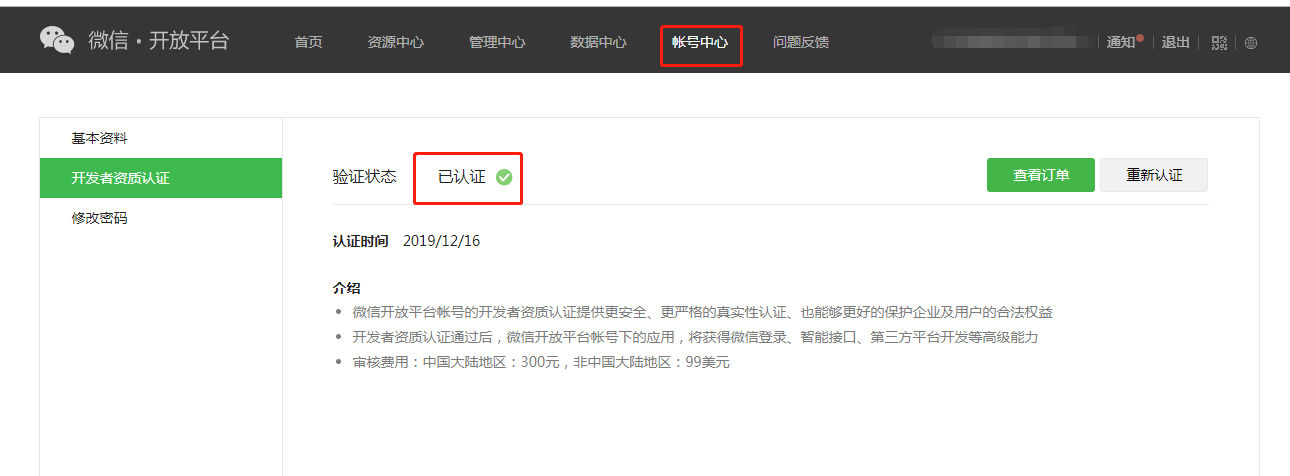Open the 问题反馈 page

pos(801,42)
